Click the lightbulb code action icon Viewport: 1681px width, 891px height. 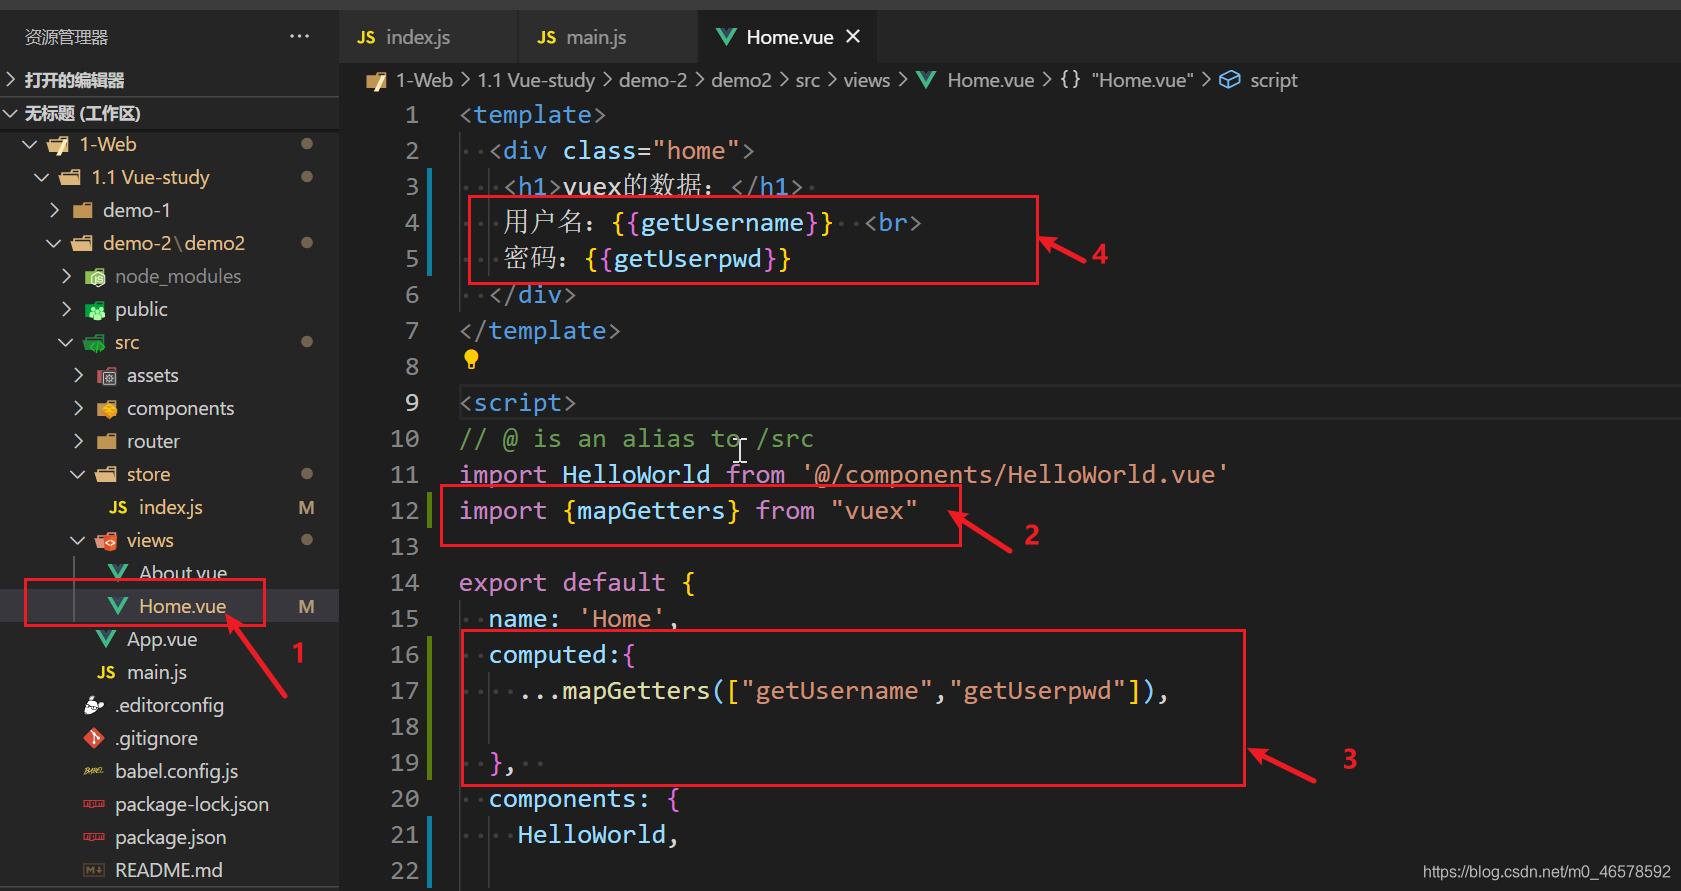point(471,359)
